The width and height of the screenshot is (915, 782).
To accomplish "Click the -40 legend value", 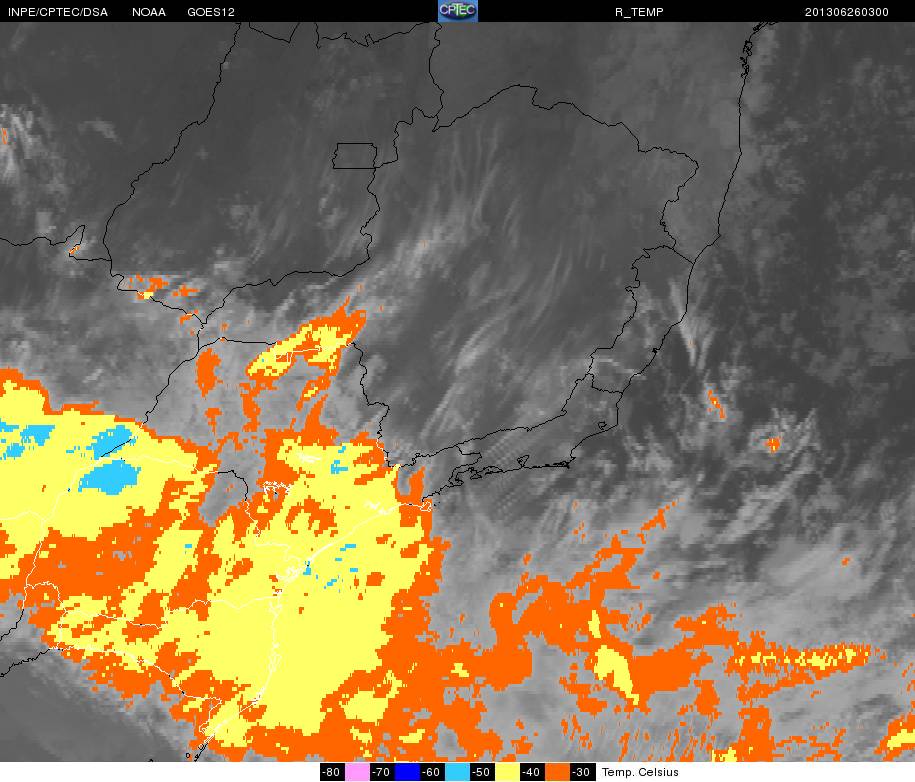I will 532,772.
